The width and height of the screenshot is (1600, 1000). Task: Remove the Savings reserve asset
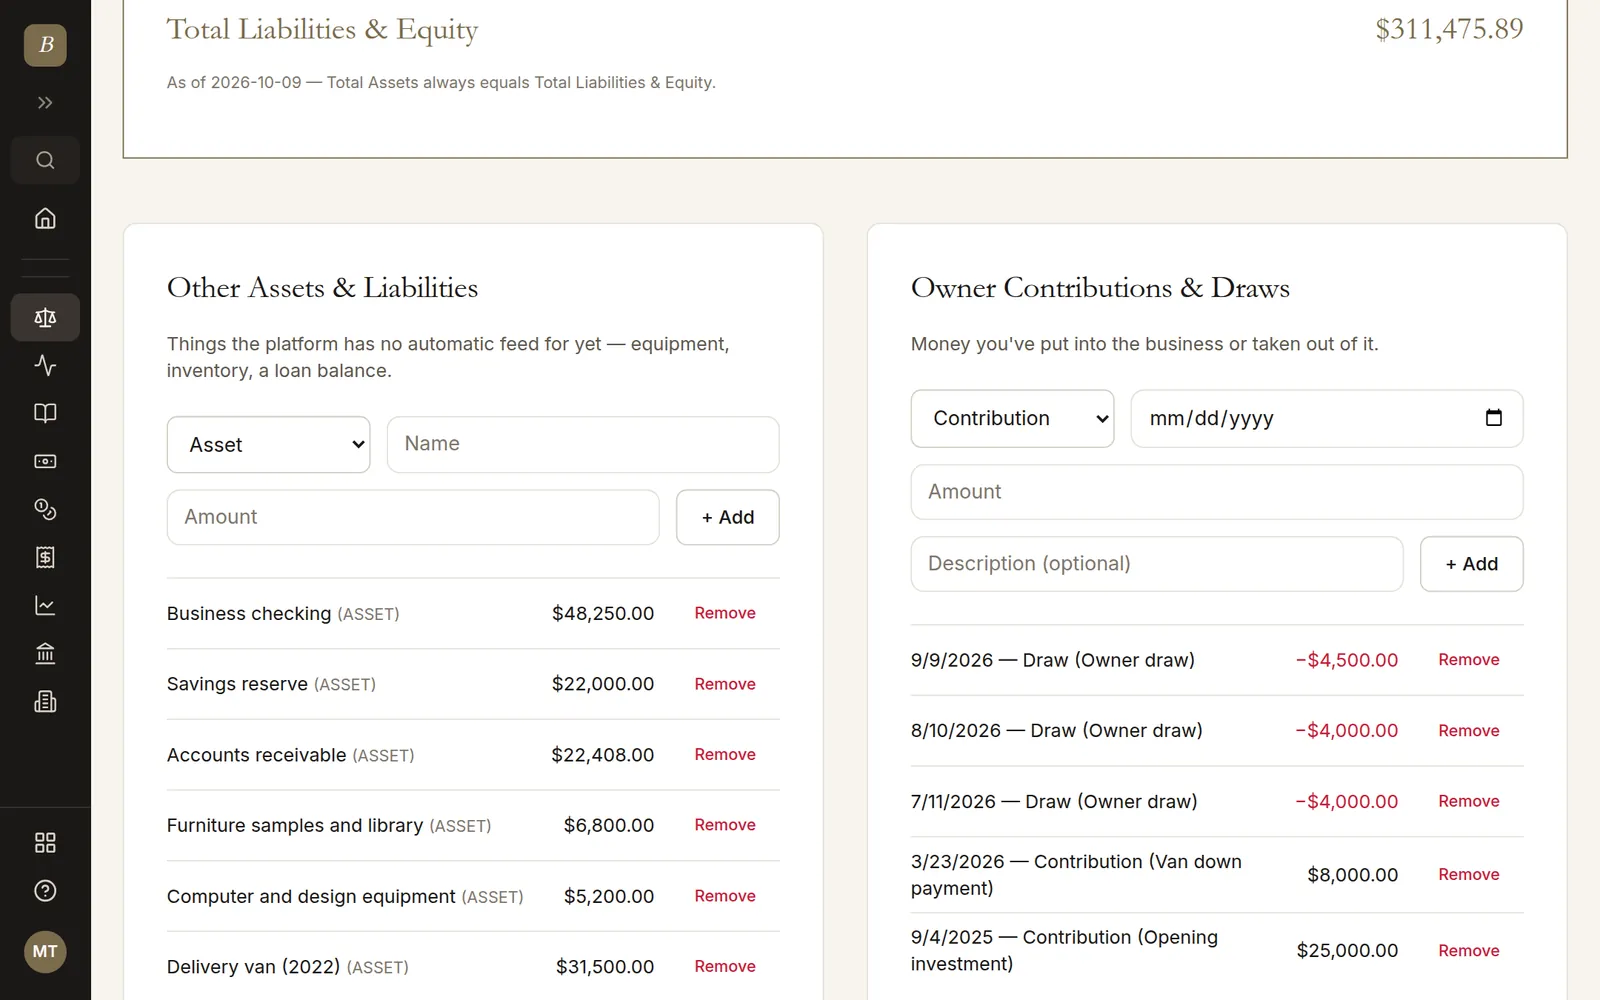[725, 684]
